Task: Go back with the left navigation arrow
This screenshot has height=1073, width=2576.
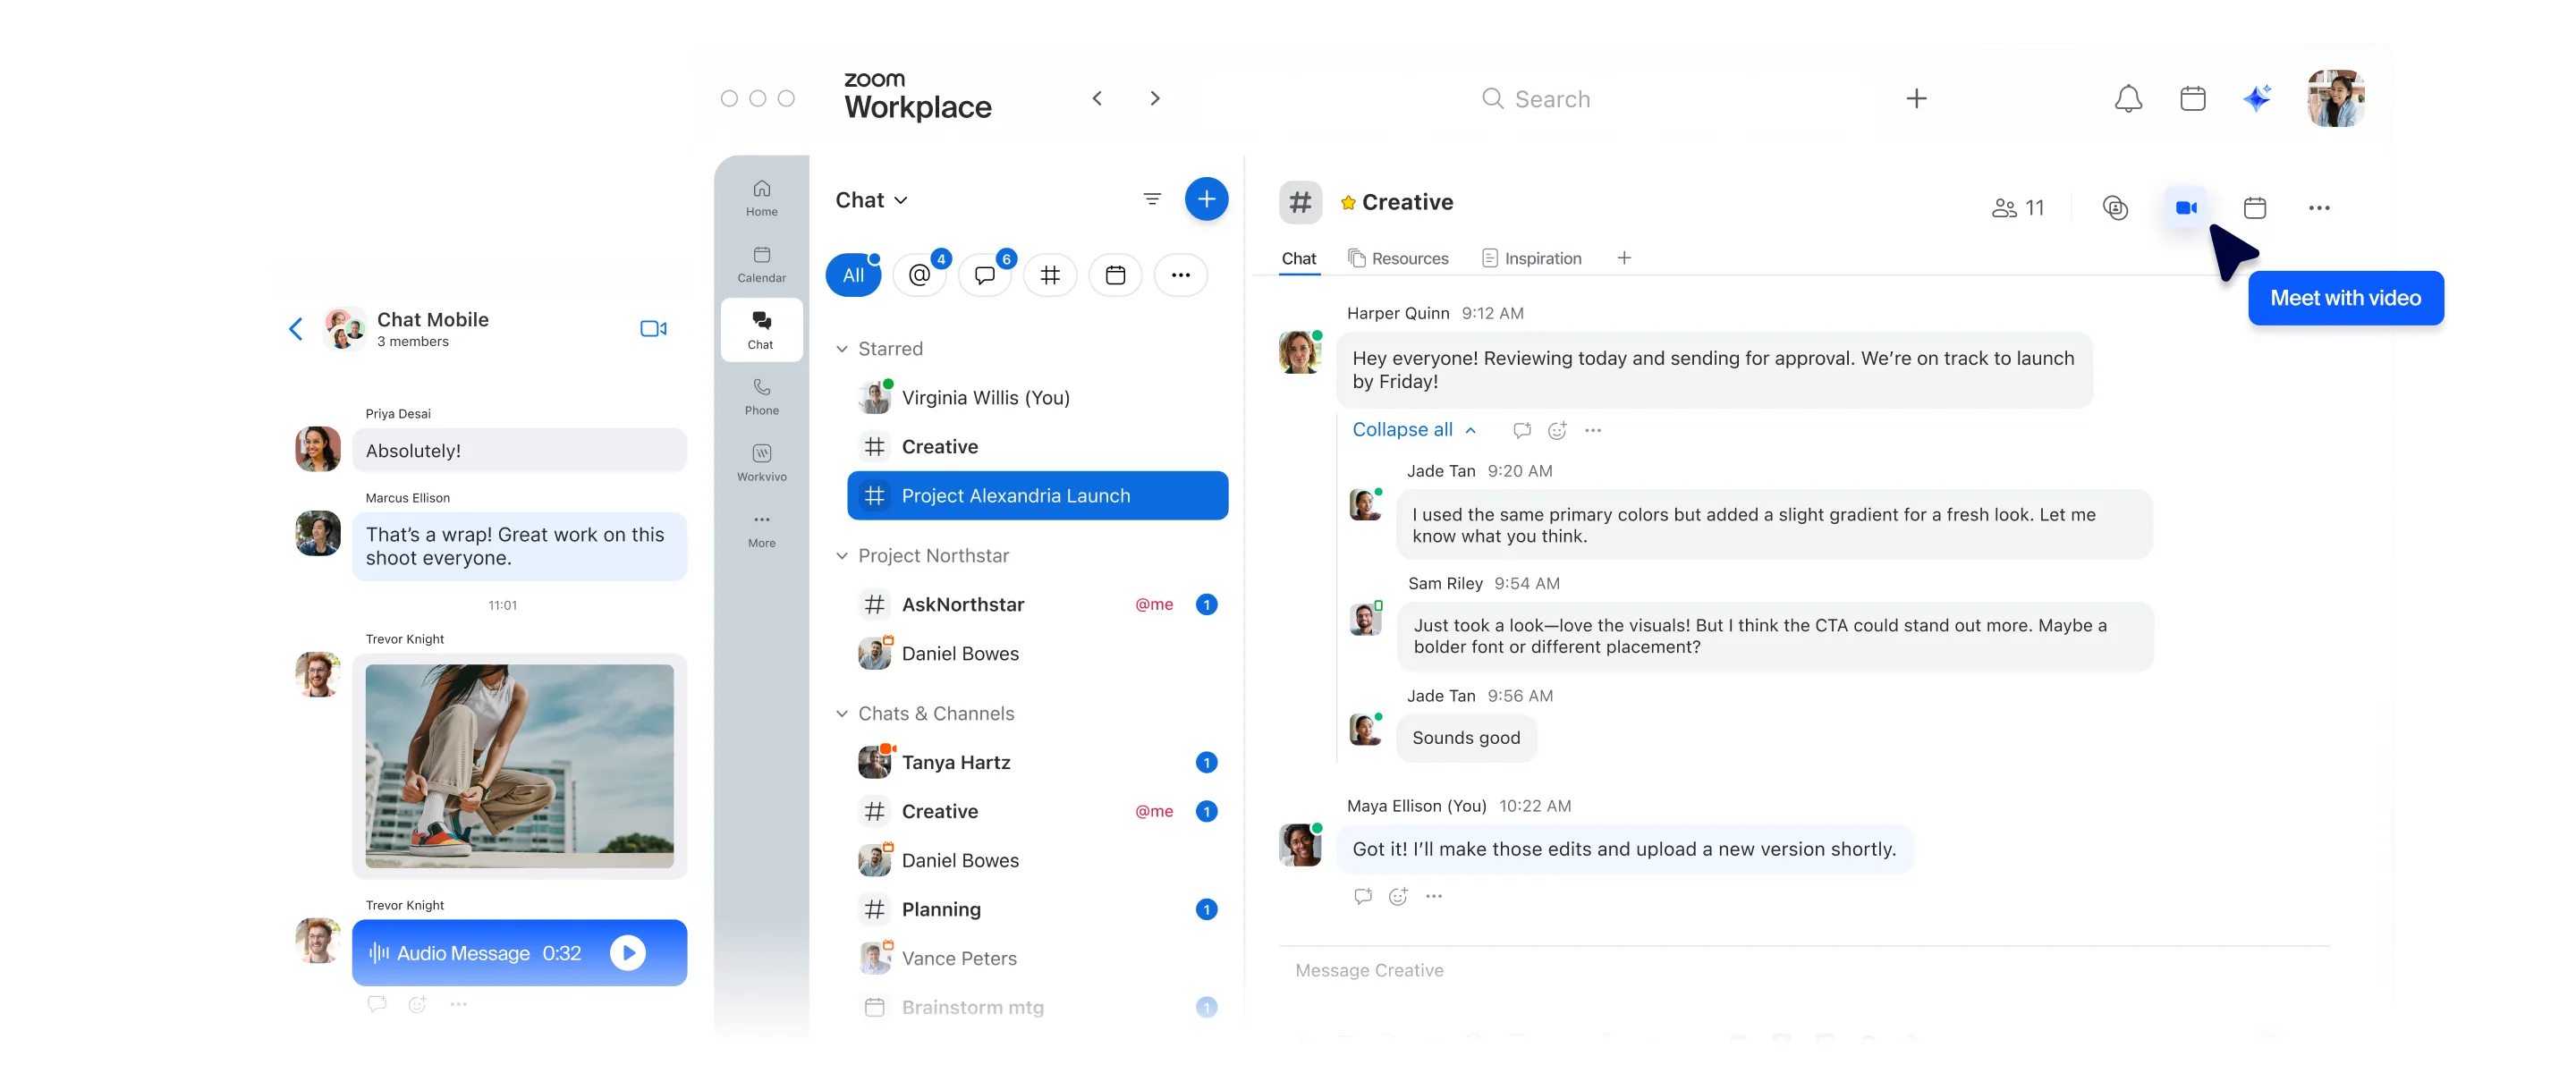Action: (x=1097, y=98)
